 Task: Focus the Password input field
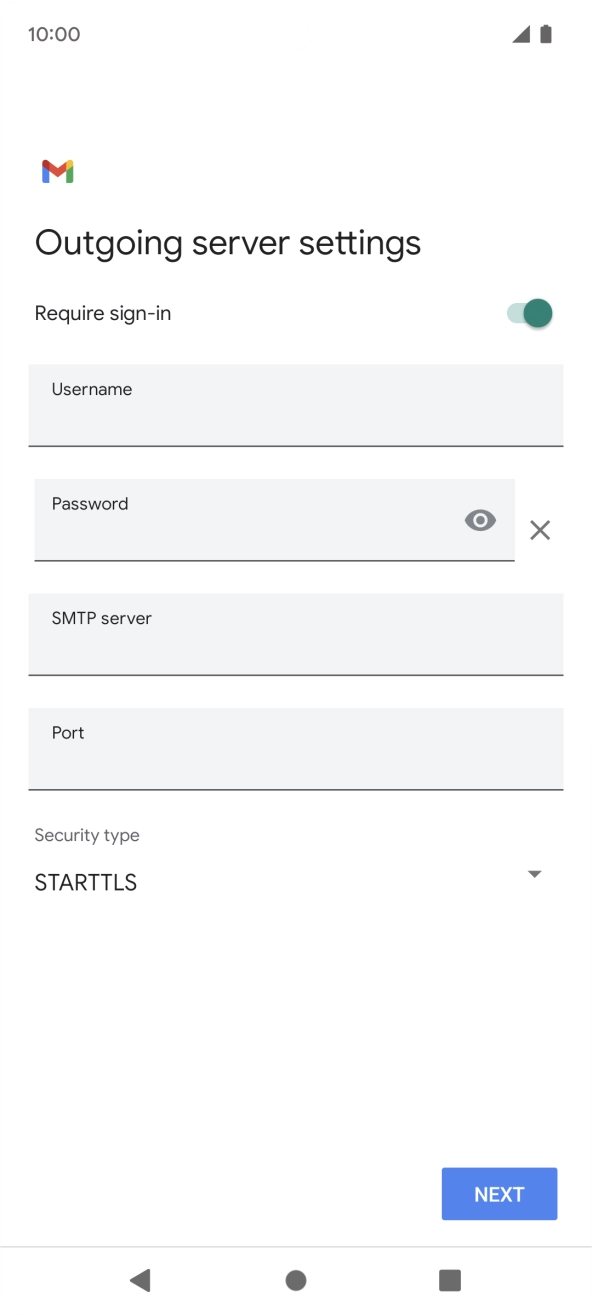[274, 520]
